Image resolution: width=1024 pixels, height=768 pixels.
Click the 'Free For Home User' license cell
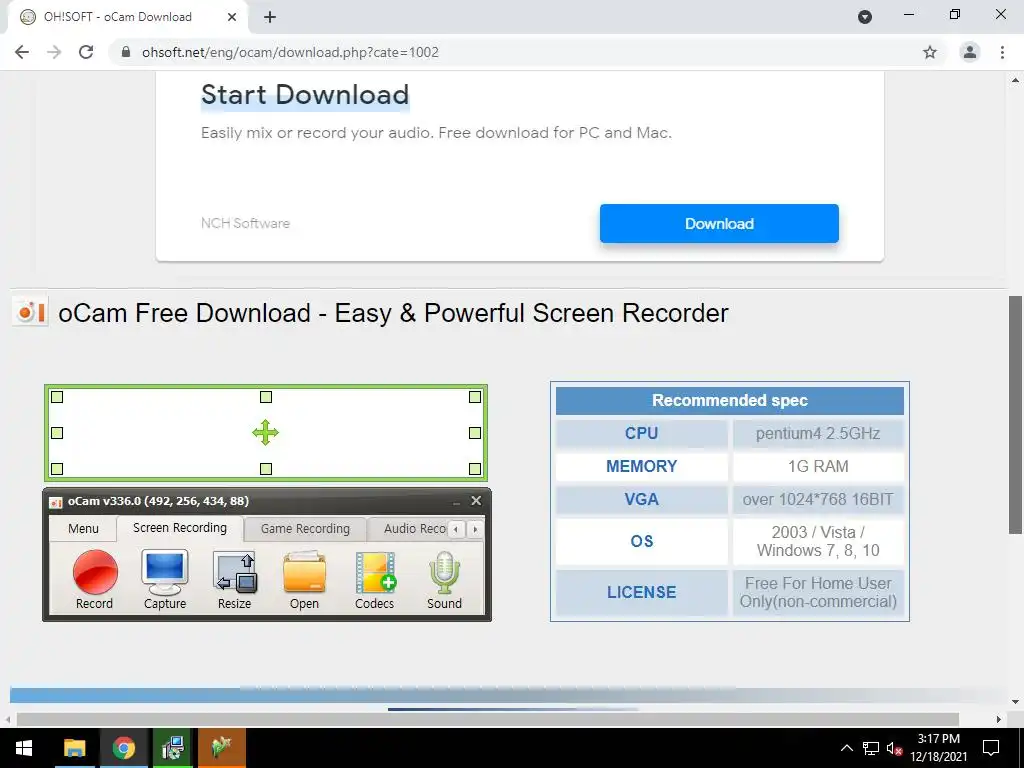click(818, 592)
